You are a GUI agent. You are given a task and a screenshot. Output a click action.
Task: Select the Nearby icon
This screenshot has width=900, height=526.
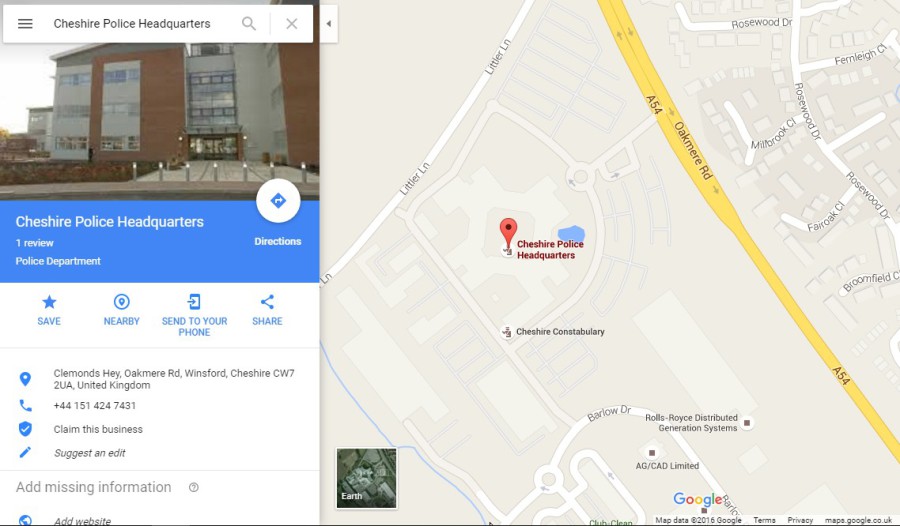122,302
